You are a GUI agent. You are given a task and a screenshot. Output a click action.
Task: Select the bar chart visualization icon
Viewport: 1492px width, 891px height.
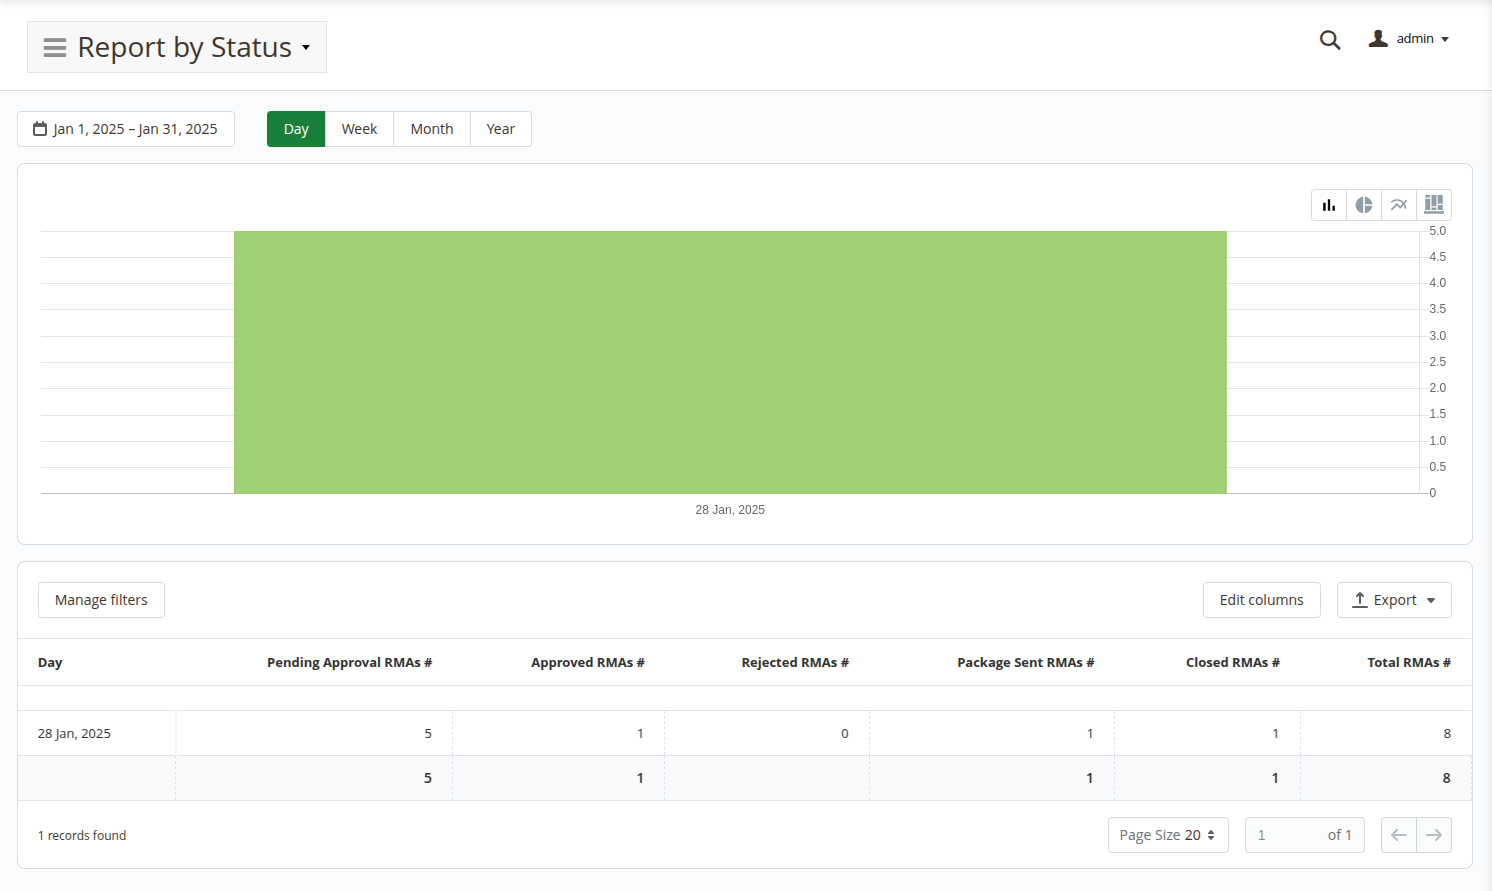pyautogui.click(x=1329, y=204)
